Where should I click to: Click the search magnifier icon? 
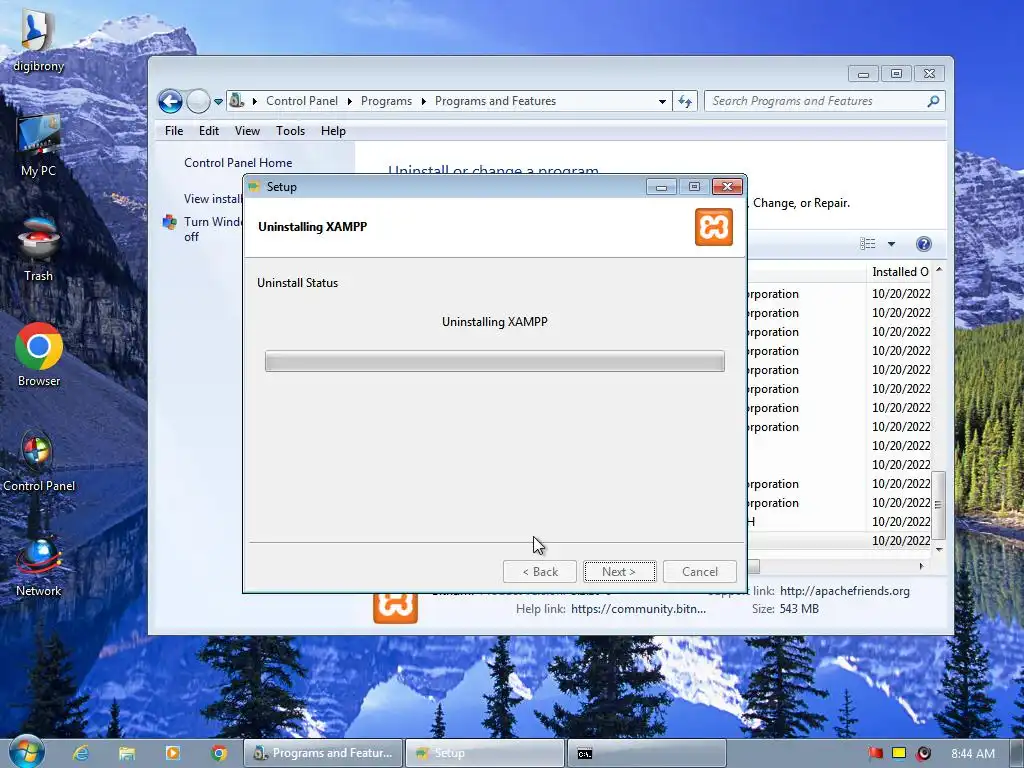pyautogui.click(x=933, y=101)
